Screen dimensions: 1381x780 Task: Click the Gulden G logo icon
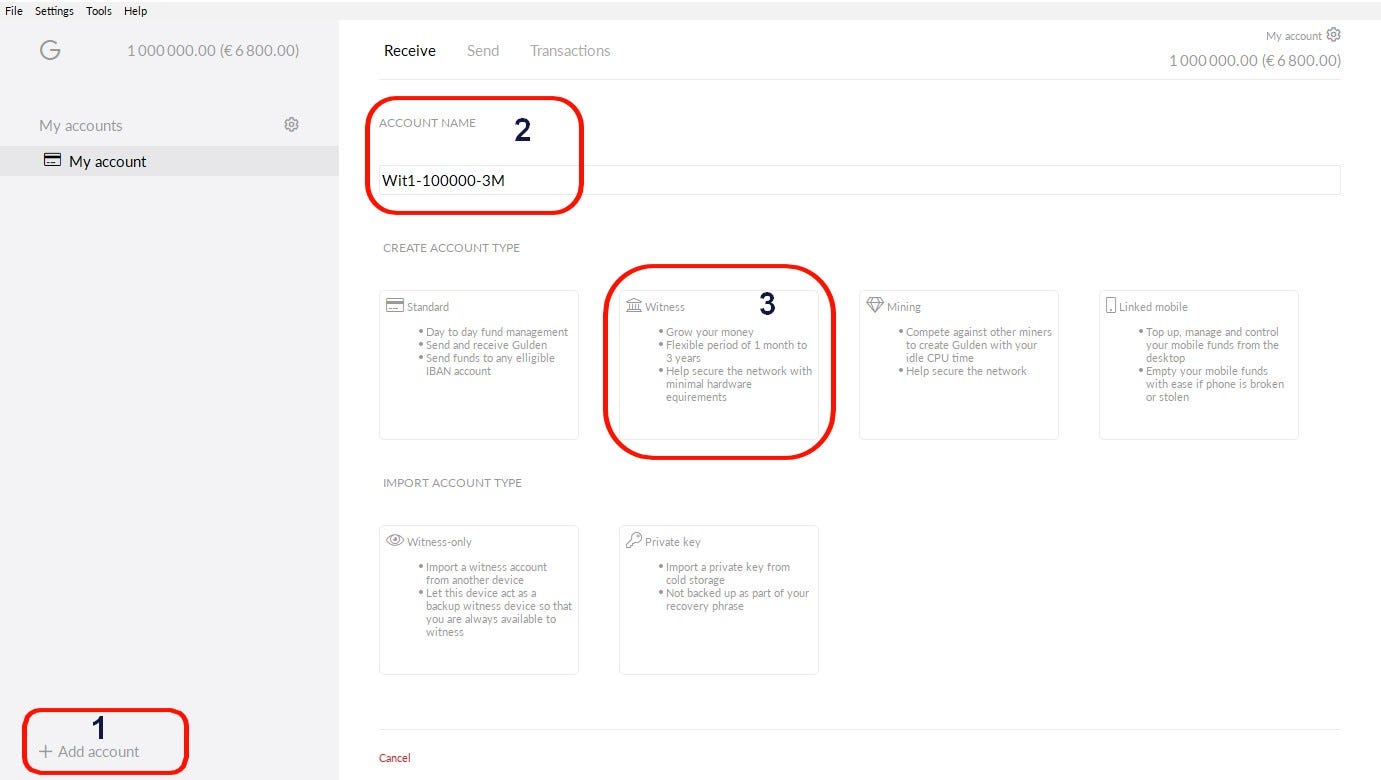50,50
